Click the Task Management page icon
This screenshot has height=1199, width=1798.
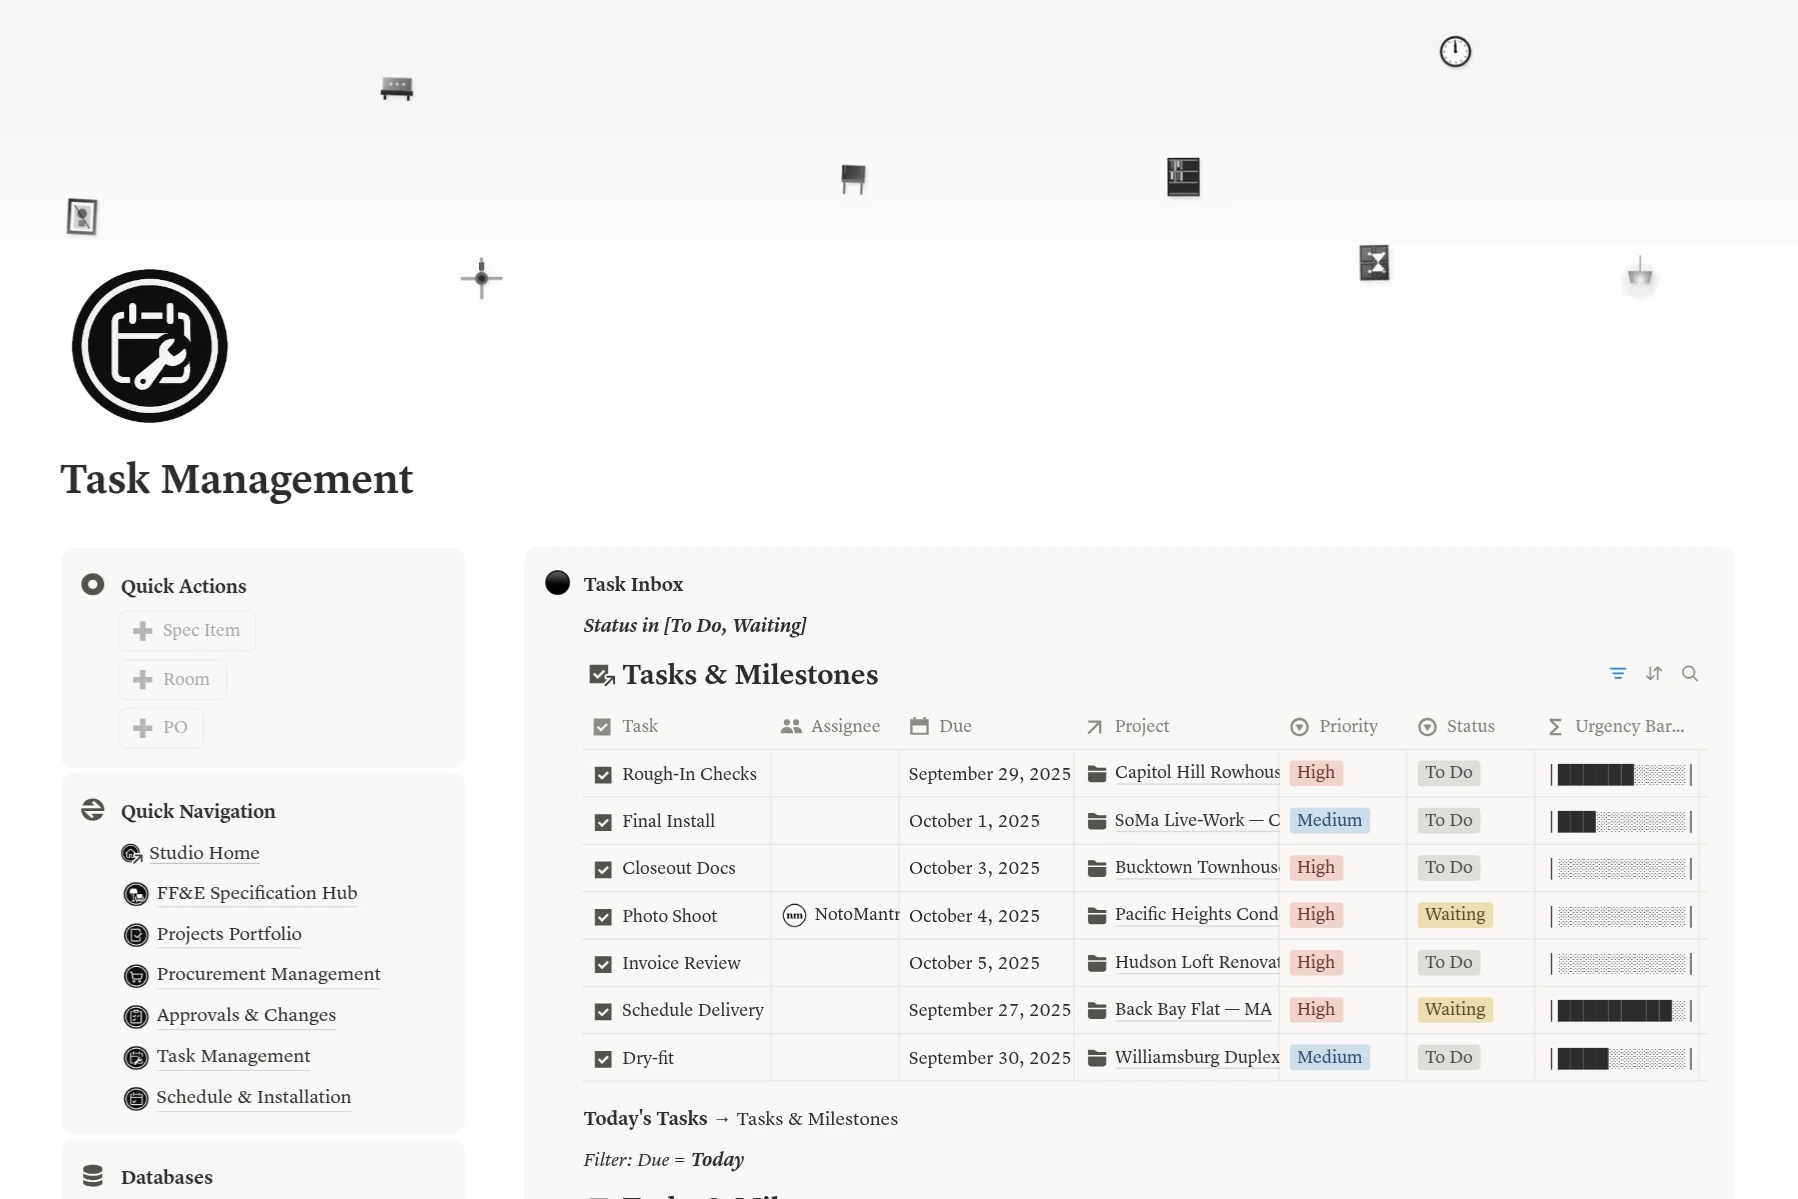coord(150,346)
